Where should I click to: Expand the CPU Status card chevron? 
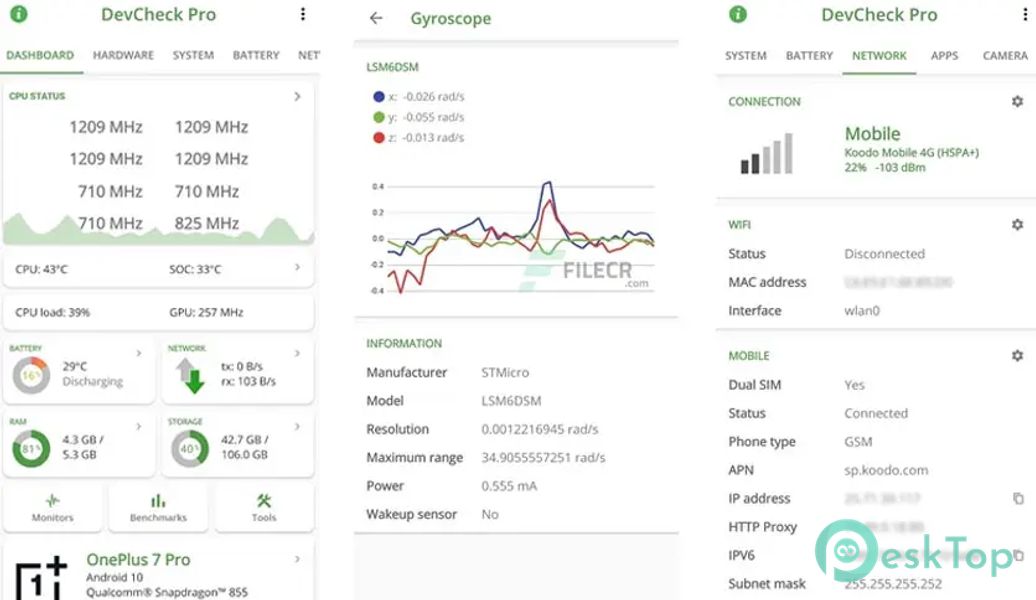pos(297,97)
